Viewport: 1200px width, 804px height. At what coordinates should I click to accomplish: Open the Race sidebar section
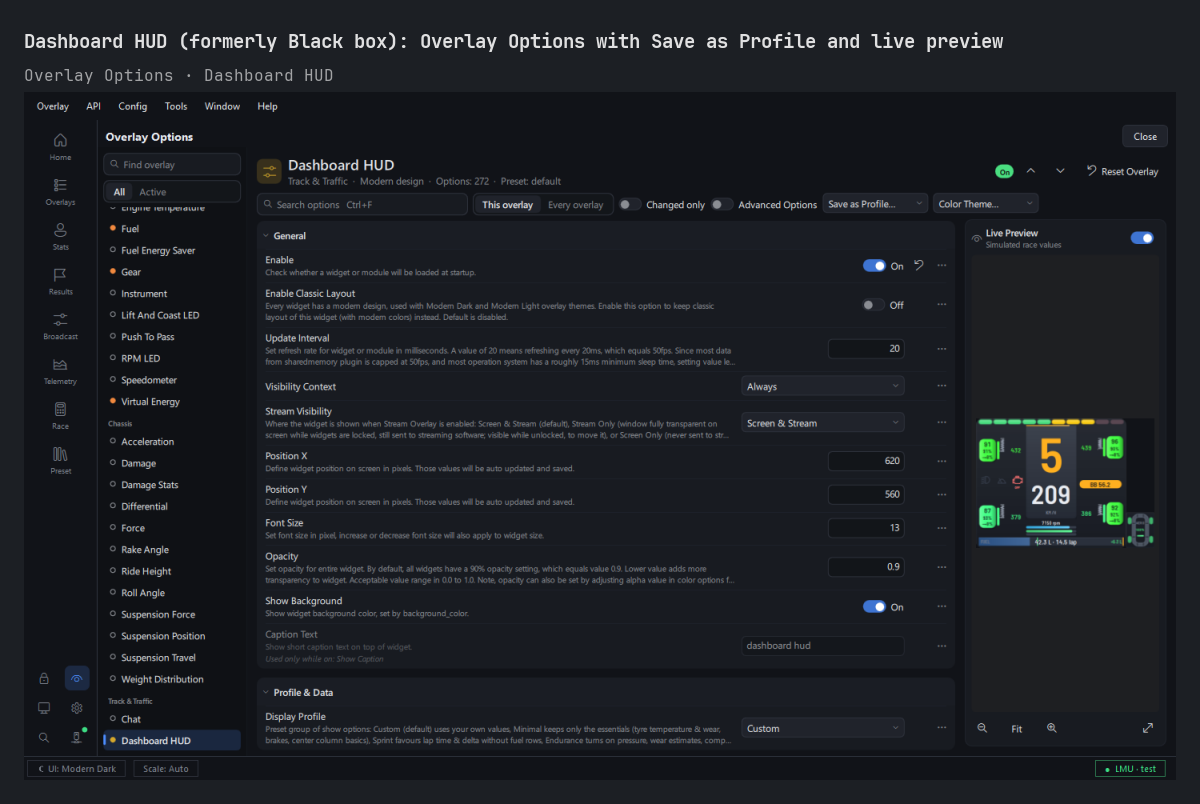(60, 415)
